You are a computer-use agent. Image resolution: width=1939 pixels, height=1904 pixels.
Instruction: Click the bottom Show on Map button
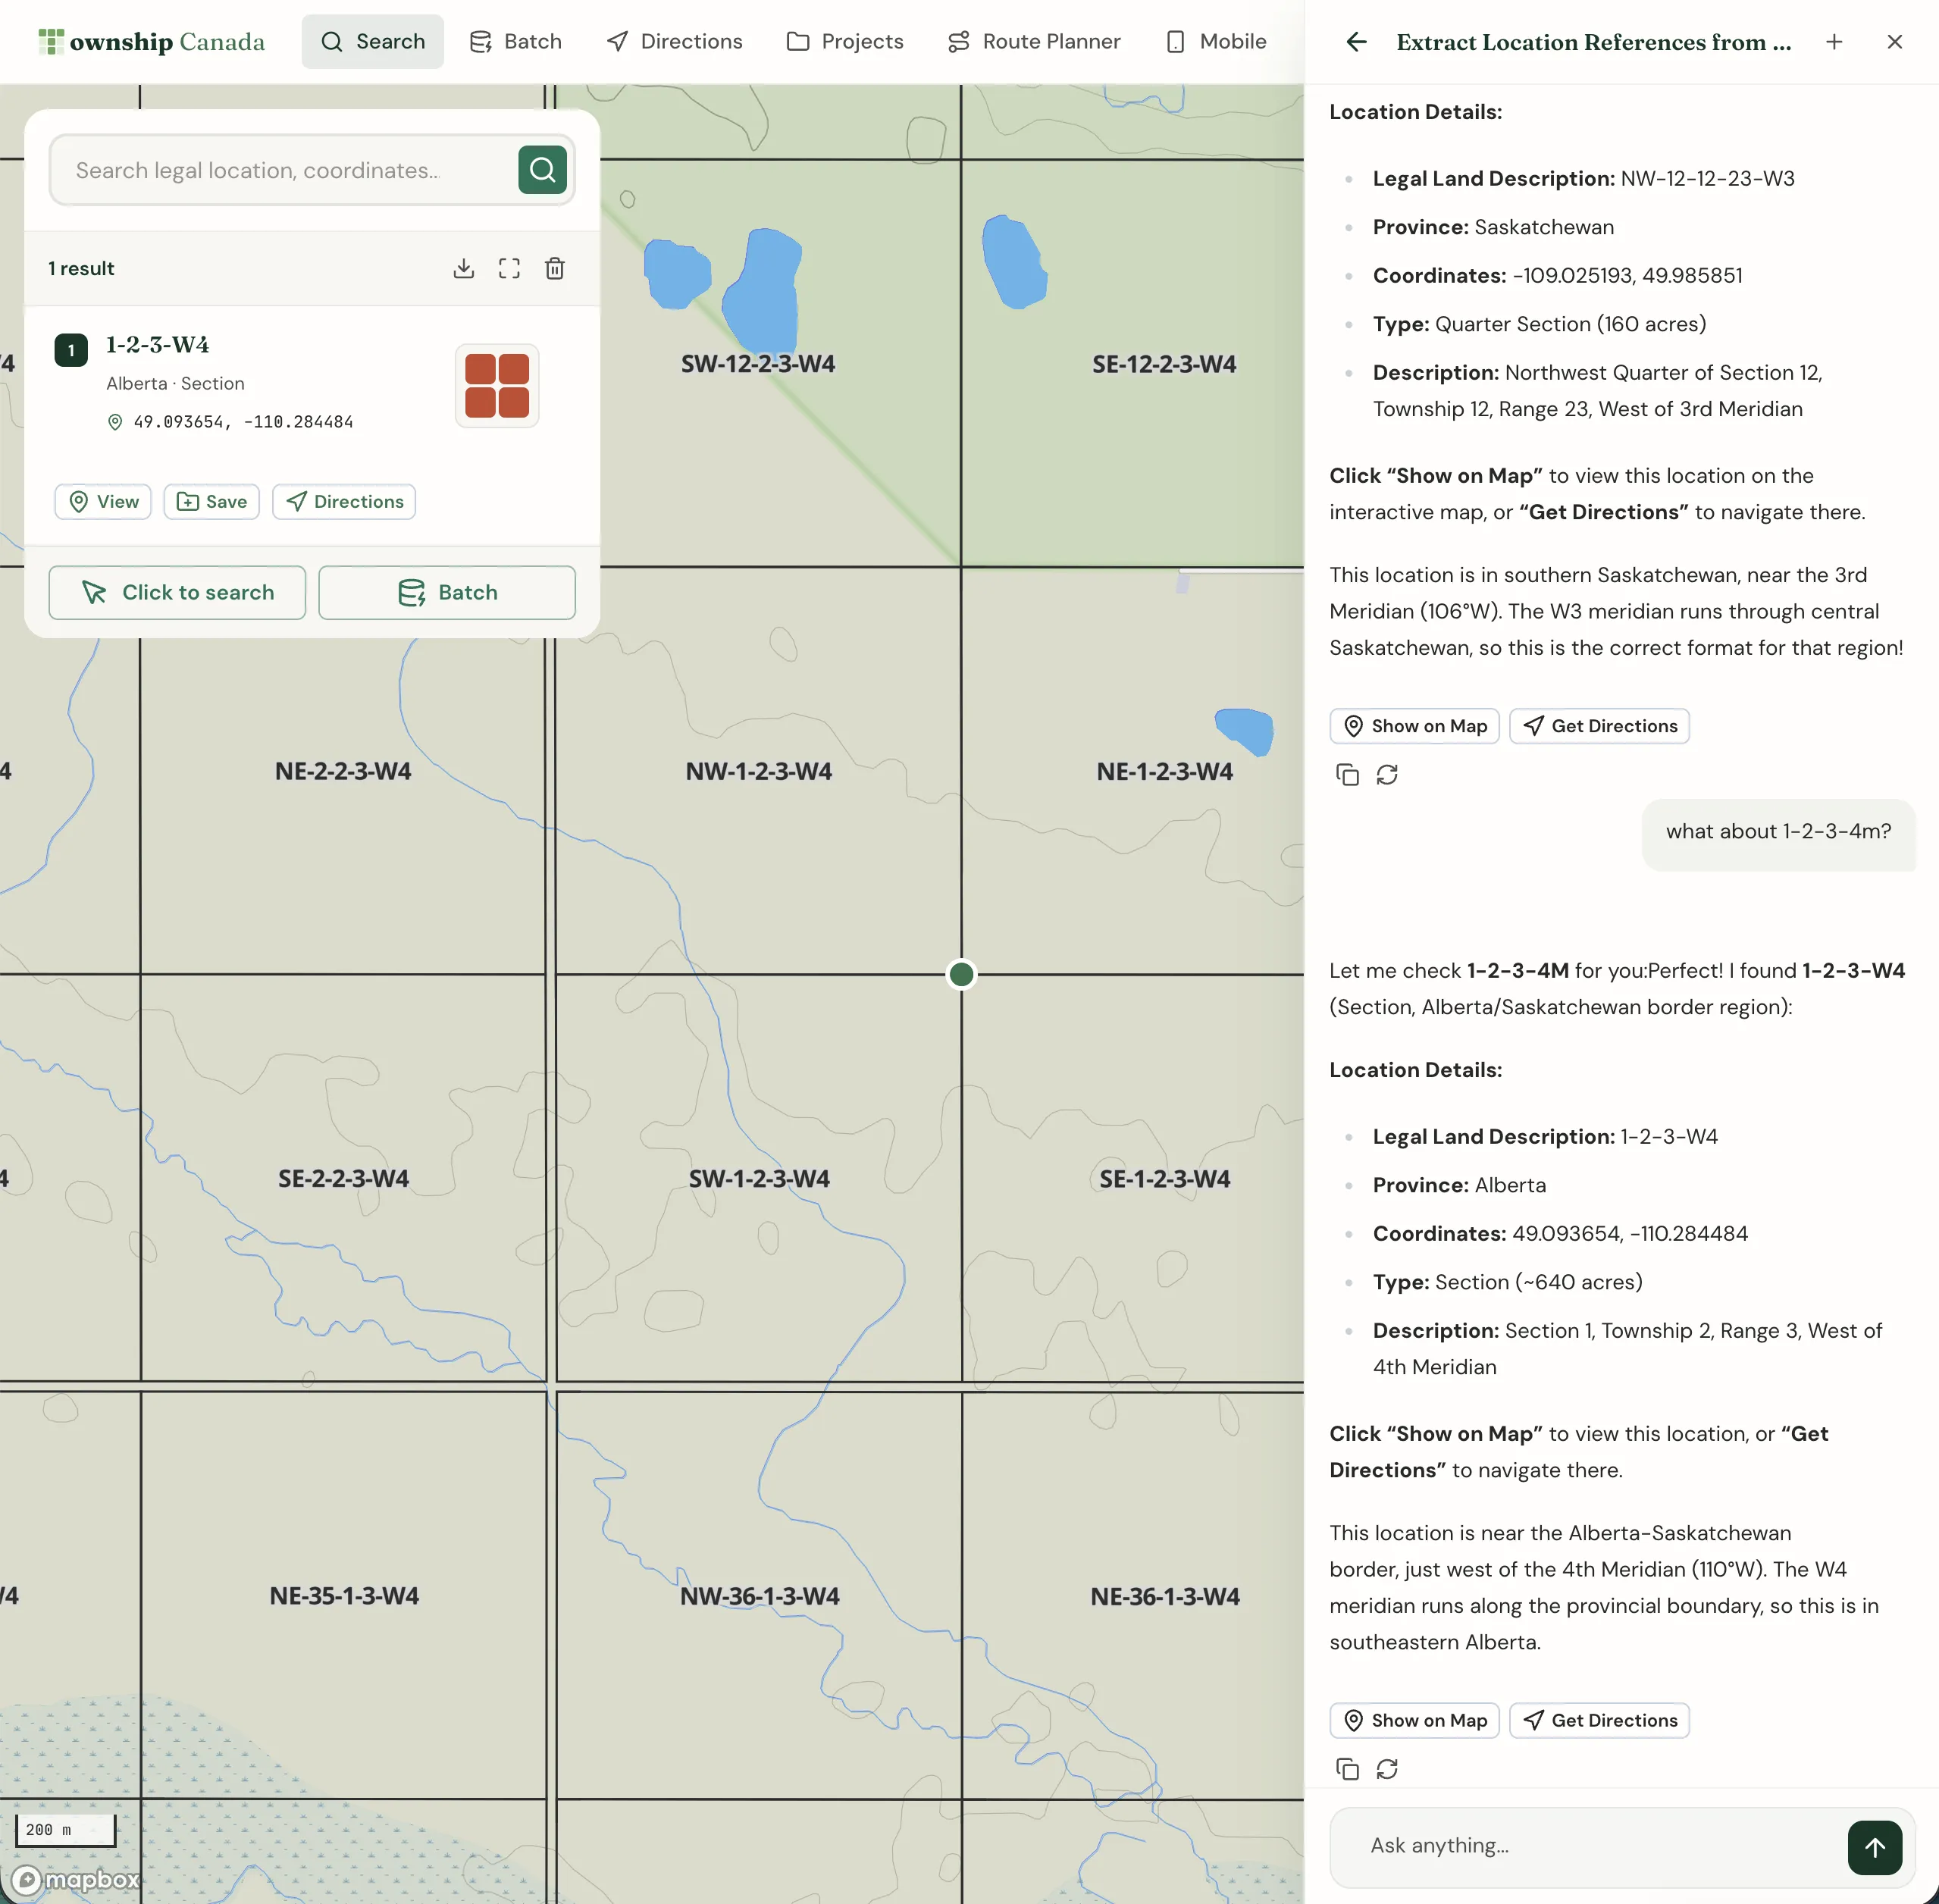(1414, 1720)
